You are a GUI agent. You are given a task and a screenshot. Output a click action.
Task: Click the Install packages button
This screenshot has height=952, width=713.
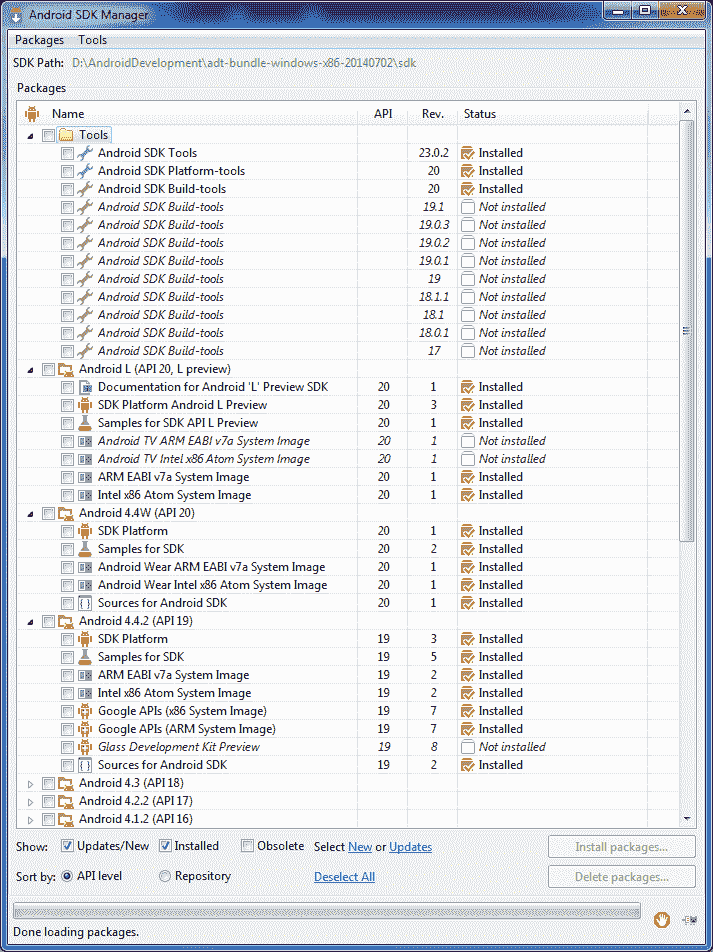tap(622, 847)
